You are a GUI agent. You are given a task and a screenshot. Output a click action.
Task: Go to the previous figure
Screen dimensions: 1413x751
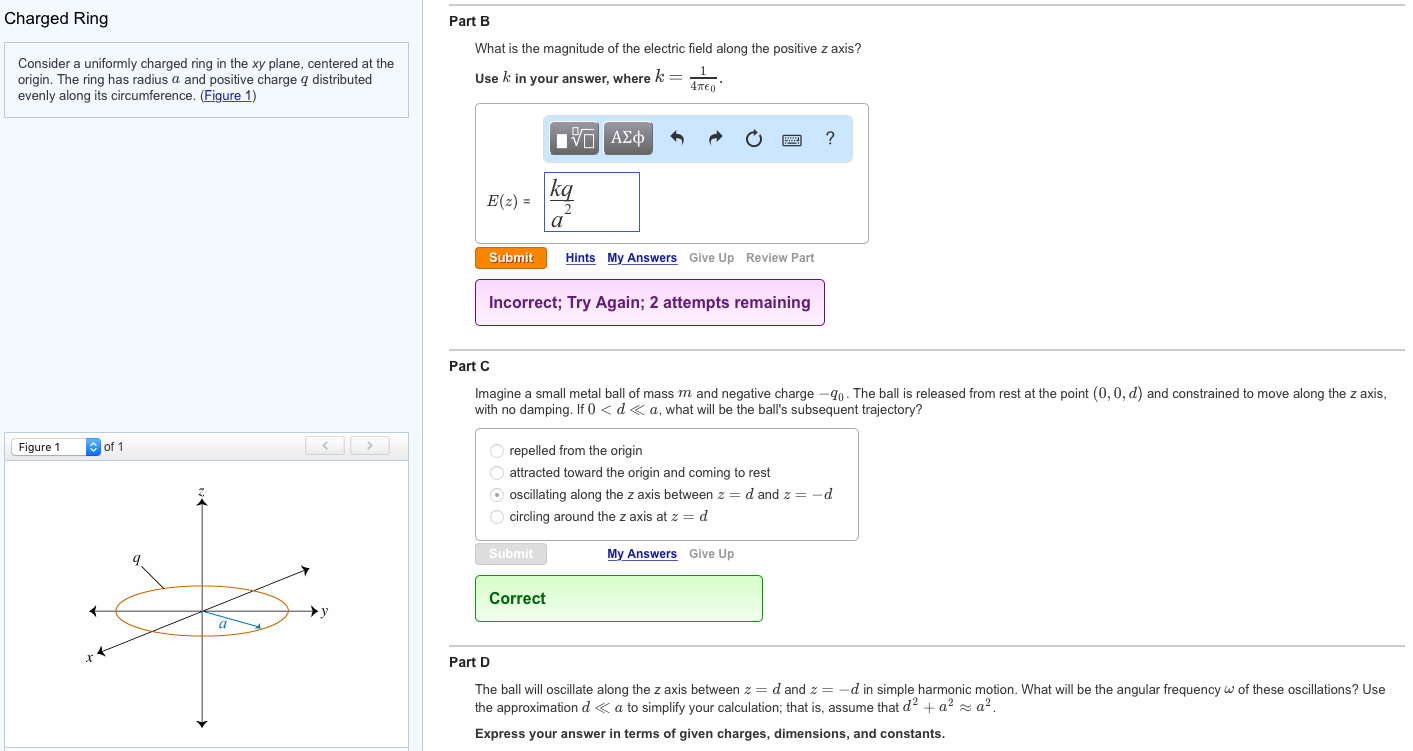click(324, 445)
